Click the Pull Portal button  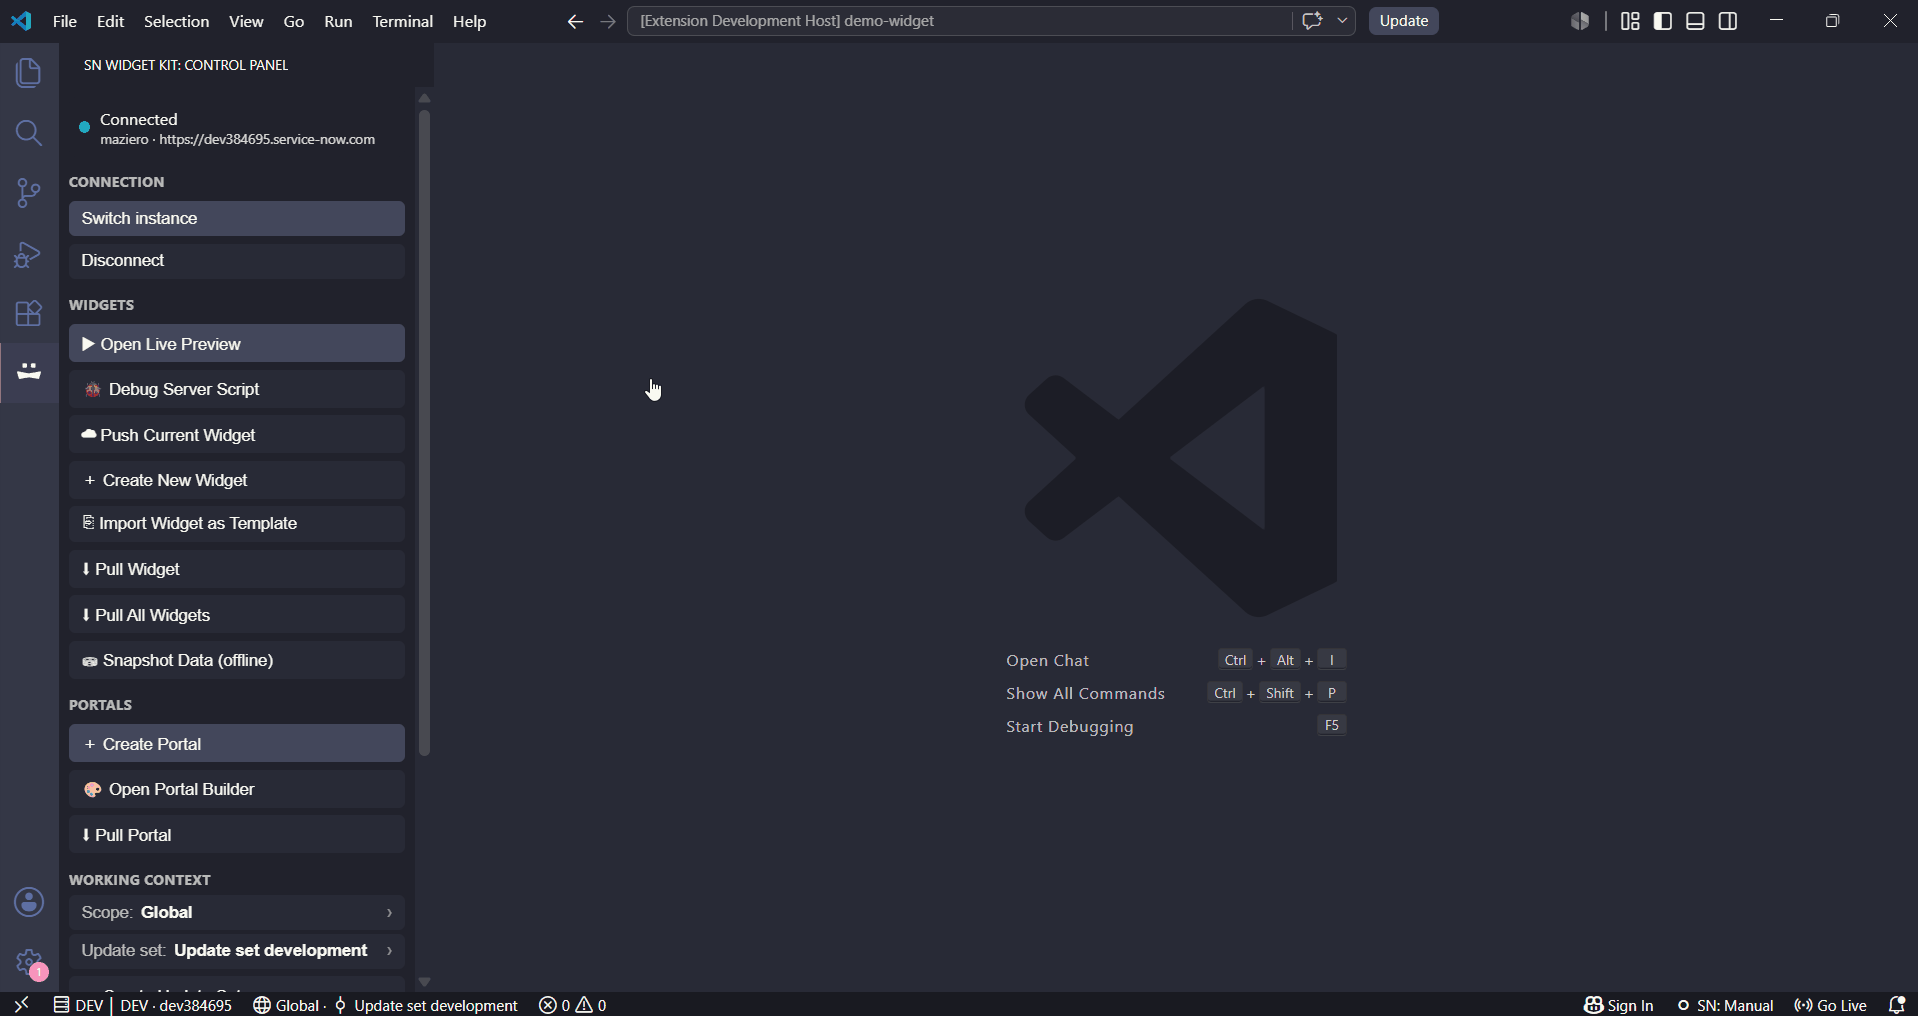click(237, 835)
